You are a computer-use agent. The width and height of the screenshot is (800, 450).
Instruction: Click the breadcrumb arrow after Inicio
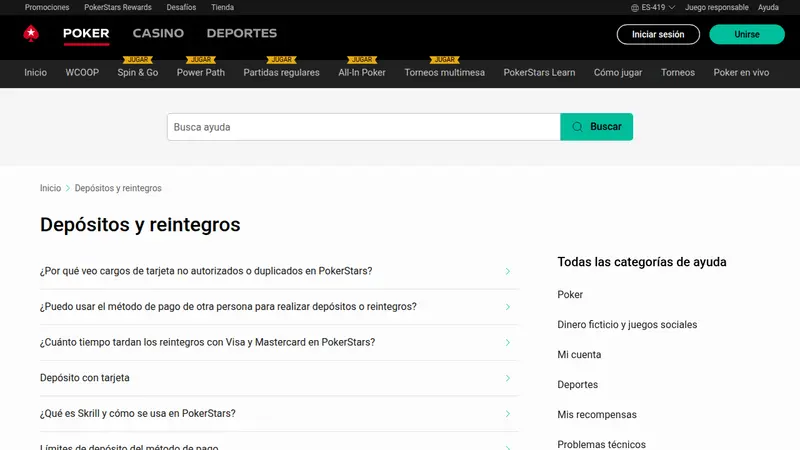coord(67,188)
